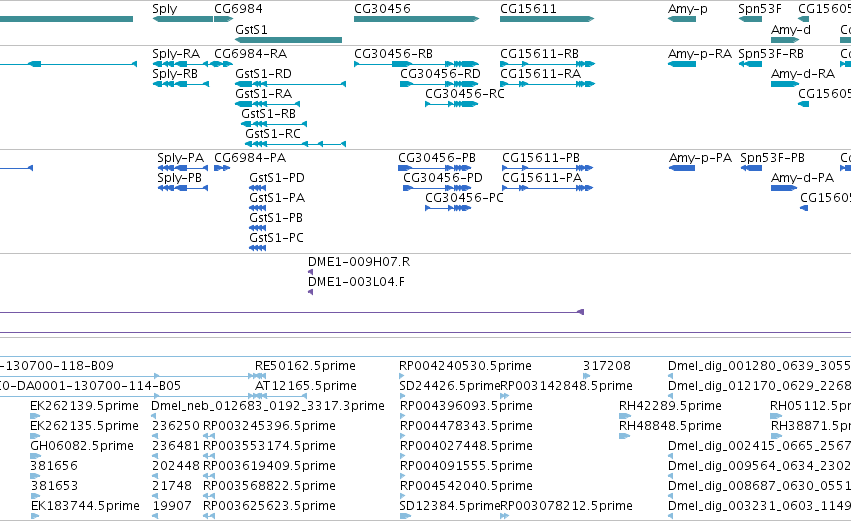The width and height of the screenshot is (851, 521).
Task: Click the 317208 EST label
Action: [607, 366]
